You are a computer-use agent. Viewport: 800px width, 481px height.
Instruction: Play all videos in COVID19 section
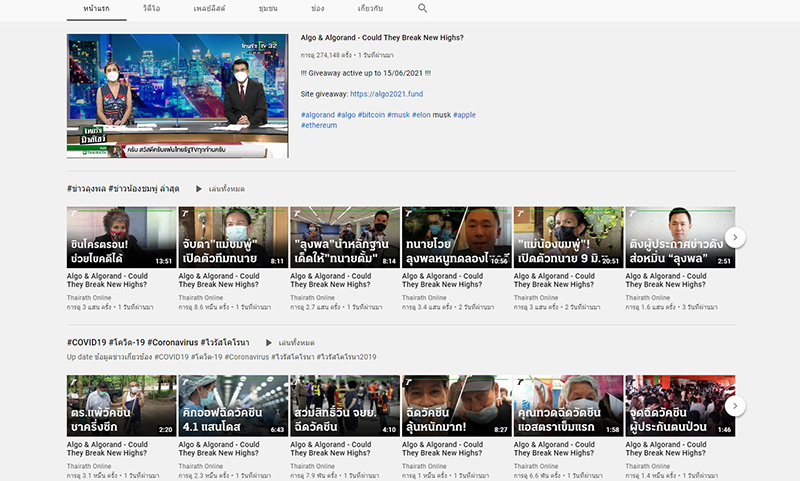point(289,342)
